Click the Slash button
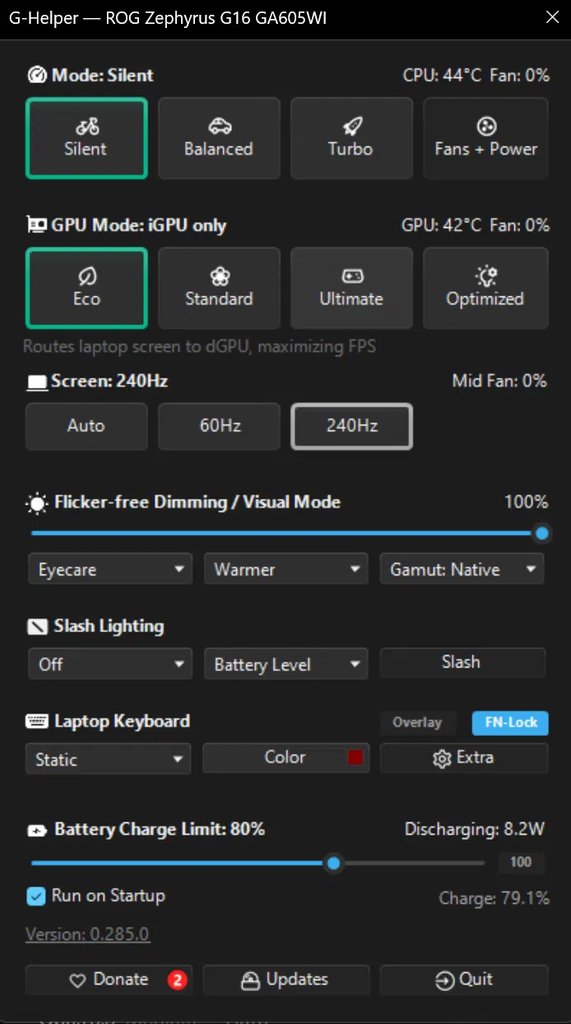This screenshot has width=571, height=1024. coord(462,662)
